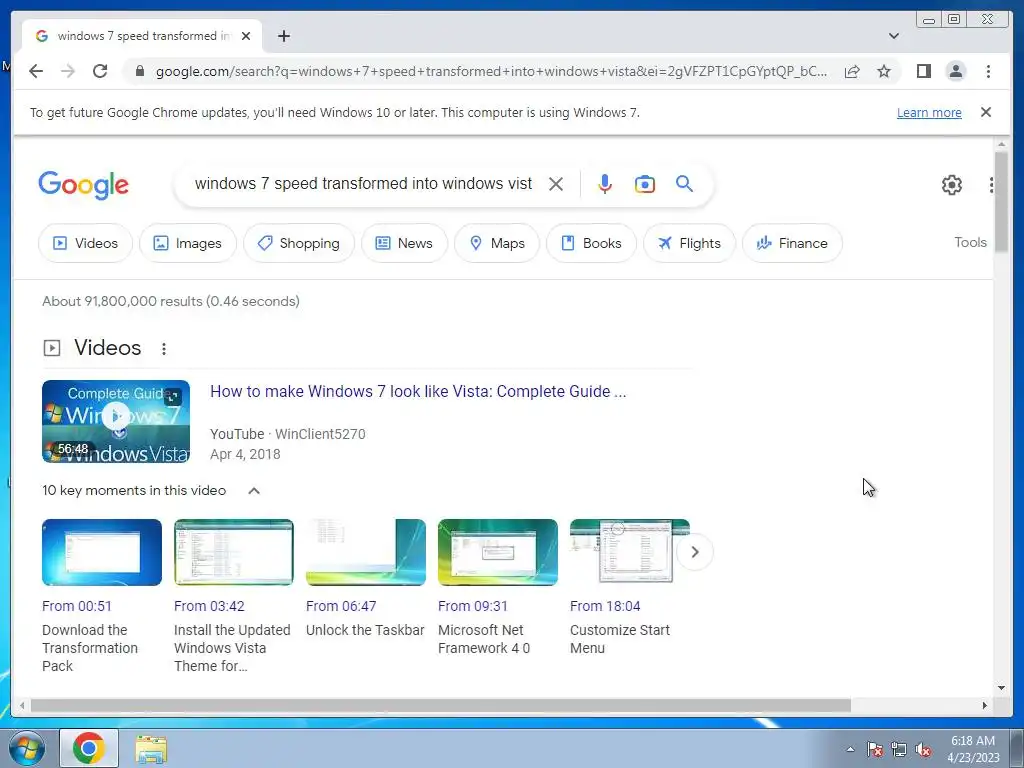This screenshot has height=768, width=1024.
Task: Open Learn more about Chrome updates
Action: click(929, 112)
